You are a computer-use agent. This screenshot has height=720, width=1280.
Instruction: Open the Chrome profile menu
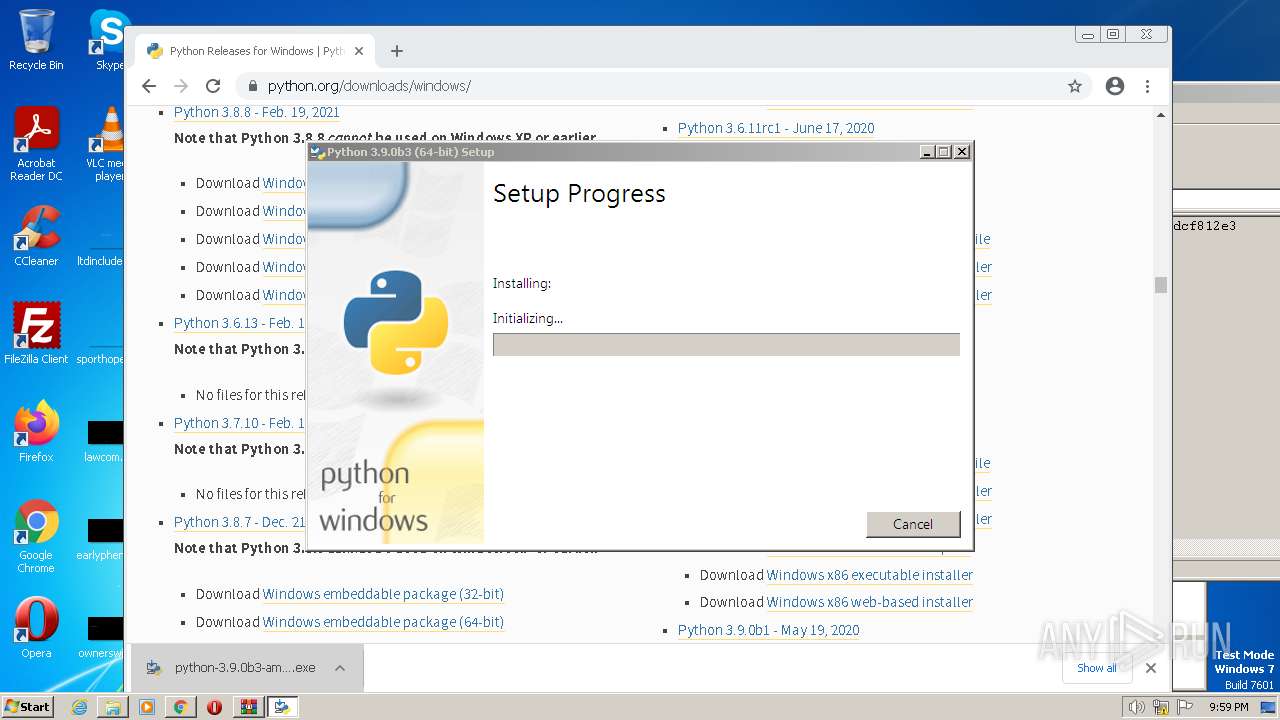[1115, 86]
